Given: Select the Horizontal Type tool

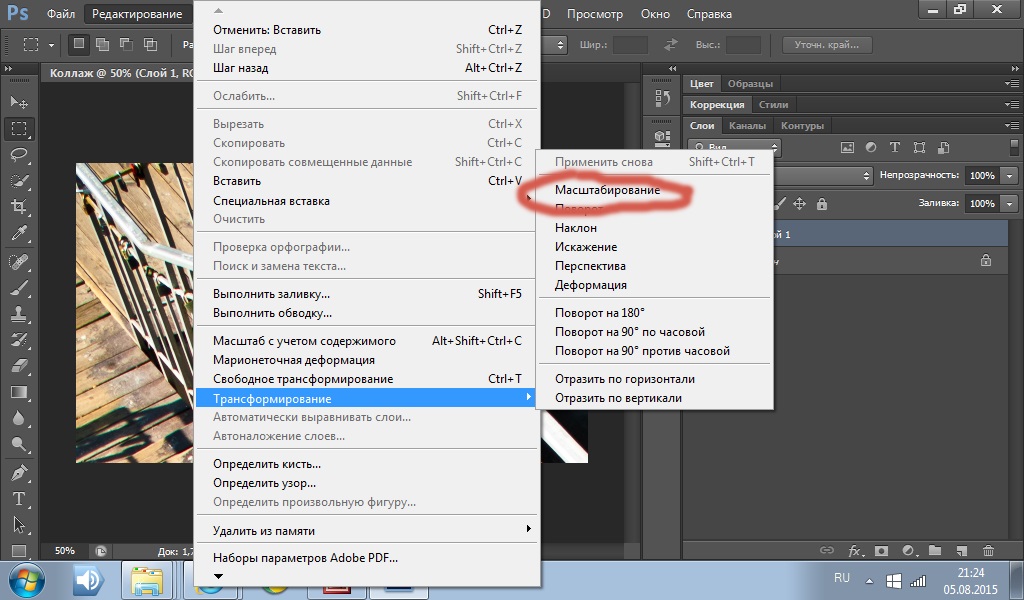Looking at the screenshot, I should (19, 498).
